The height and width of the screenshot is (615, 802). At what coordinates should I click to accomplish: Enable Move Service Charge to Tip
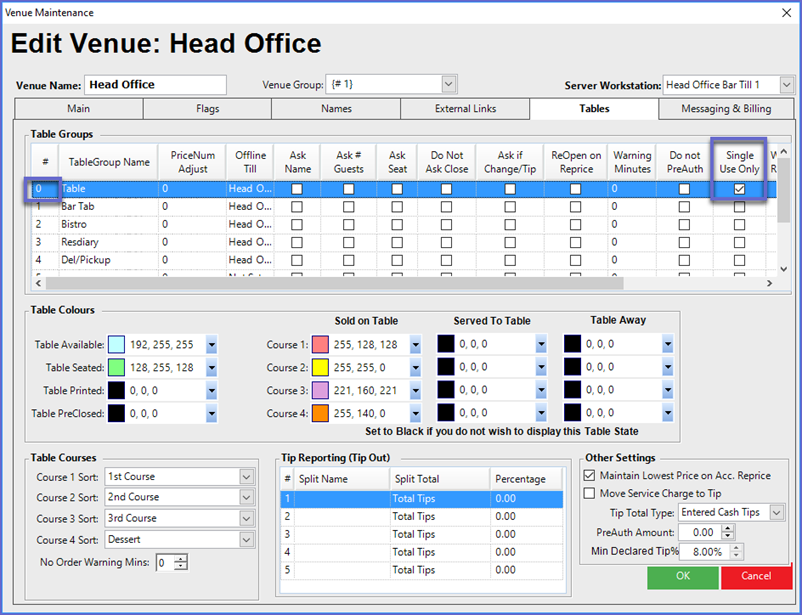tap(589, 493)
